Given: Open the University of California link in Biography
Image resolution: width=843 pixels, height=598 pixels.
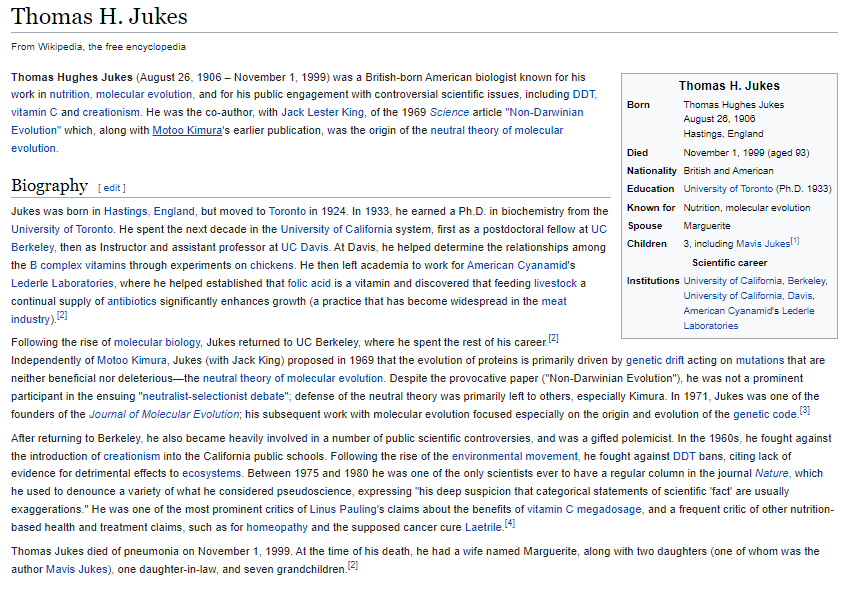Looking at the screenshot, I should pyautogui.click(x=337, y=229).
